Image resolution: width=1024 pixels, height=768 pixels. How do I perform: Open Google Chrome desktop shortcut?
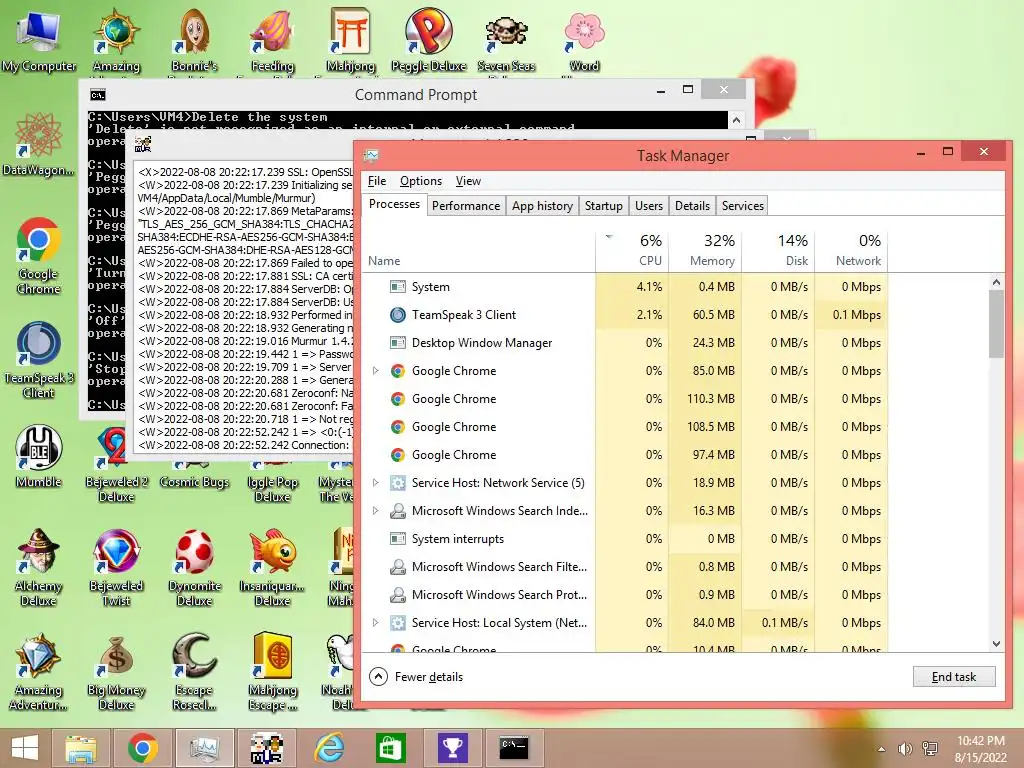pos(38,255)
